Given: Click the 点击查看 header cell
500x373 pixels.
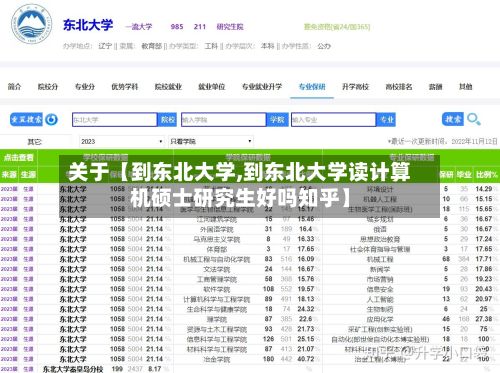Looking at the screenshot, I should tap(19, 157).
